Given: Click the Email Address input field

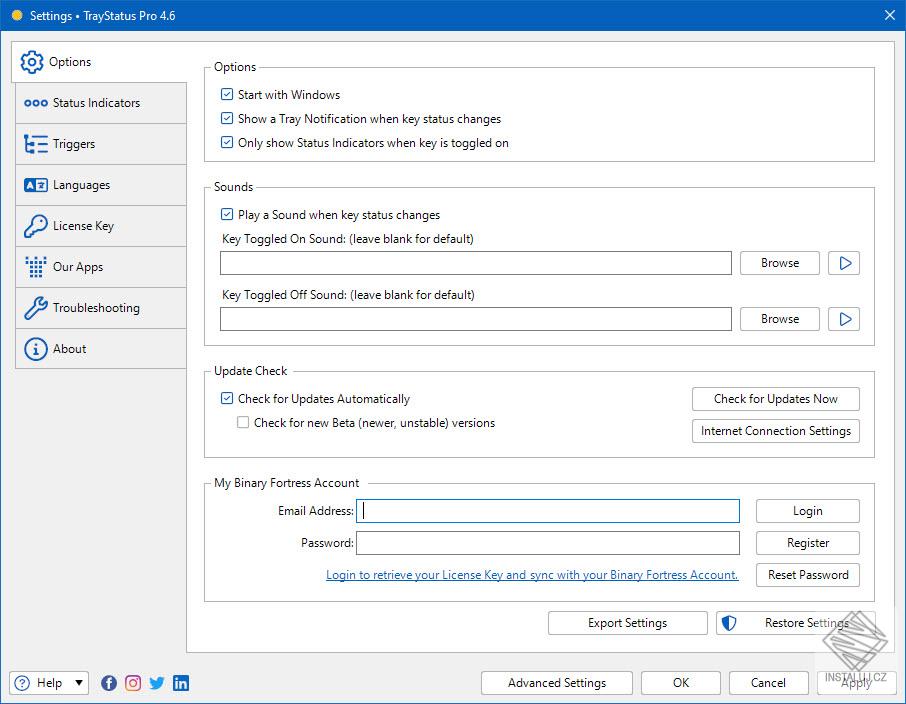Looking at the screenshot, I should pyautogui.click(x=548, y=511).
